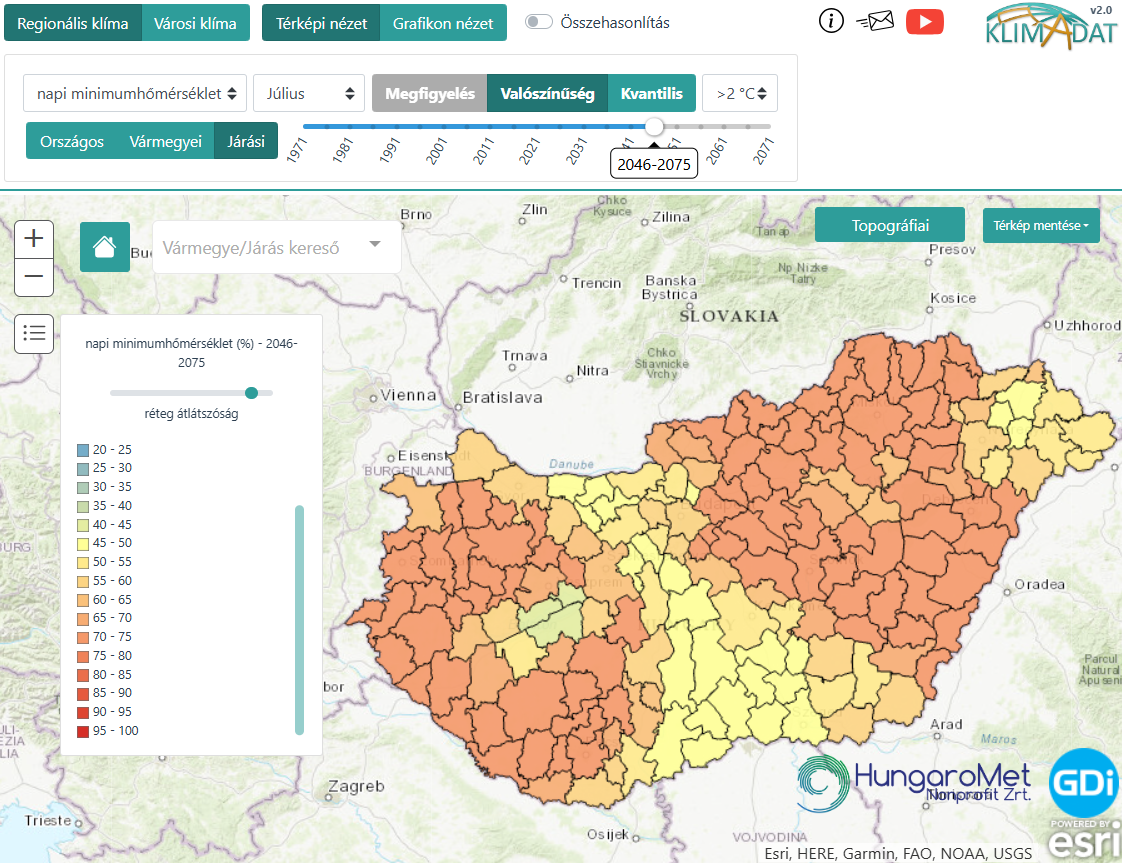1122x863 pixels.
Task: Click the 2011 timeline mark
Action: click(x=484, y=150)
